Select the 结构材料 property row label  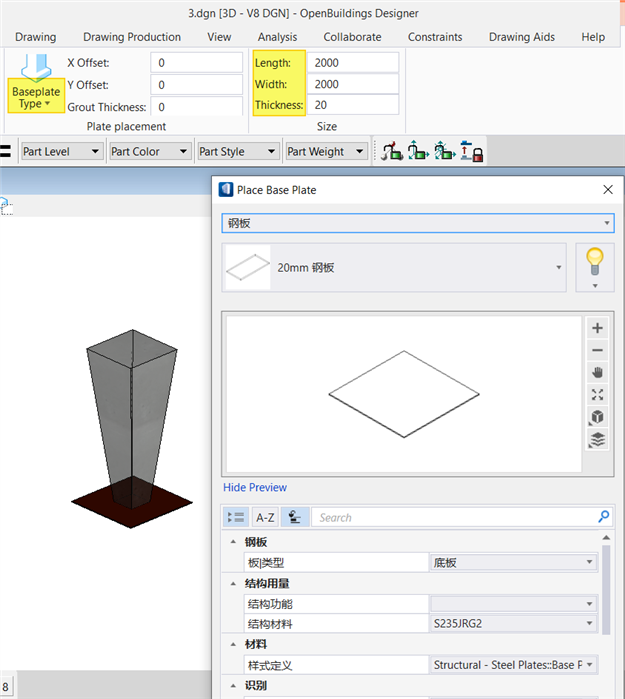point(336,624)
